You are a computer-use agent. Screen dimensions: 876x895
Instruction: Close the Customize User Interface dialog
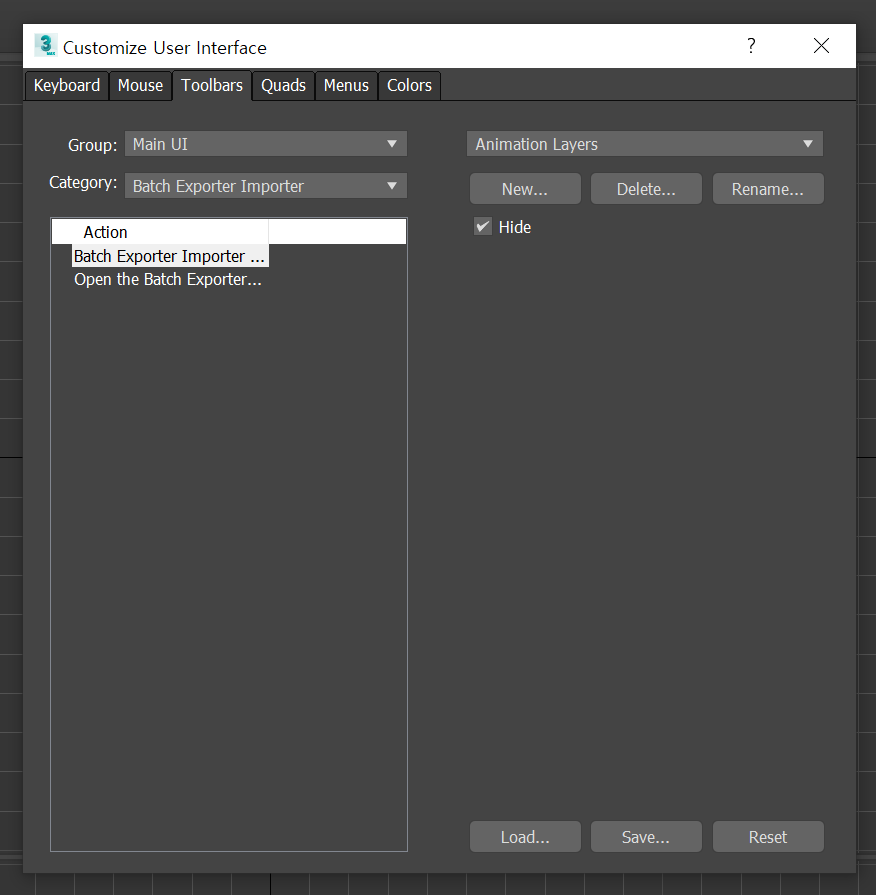tap(821, 46)
